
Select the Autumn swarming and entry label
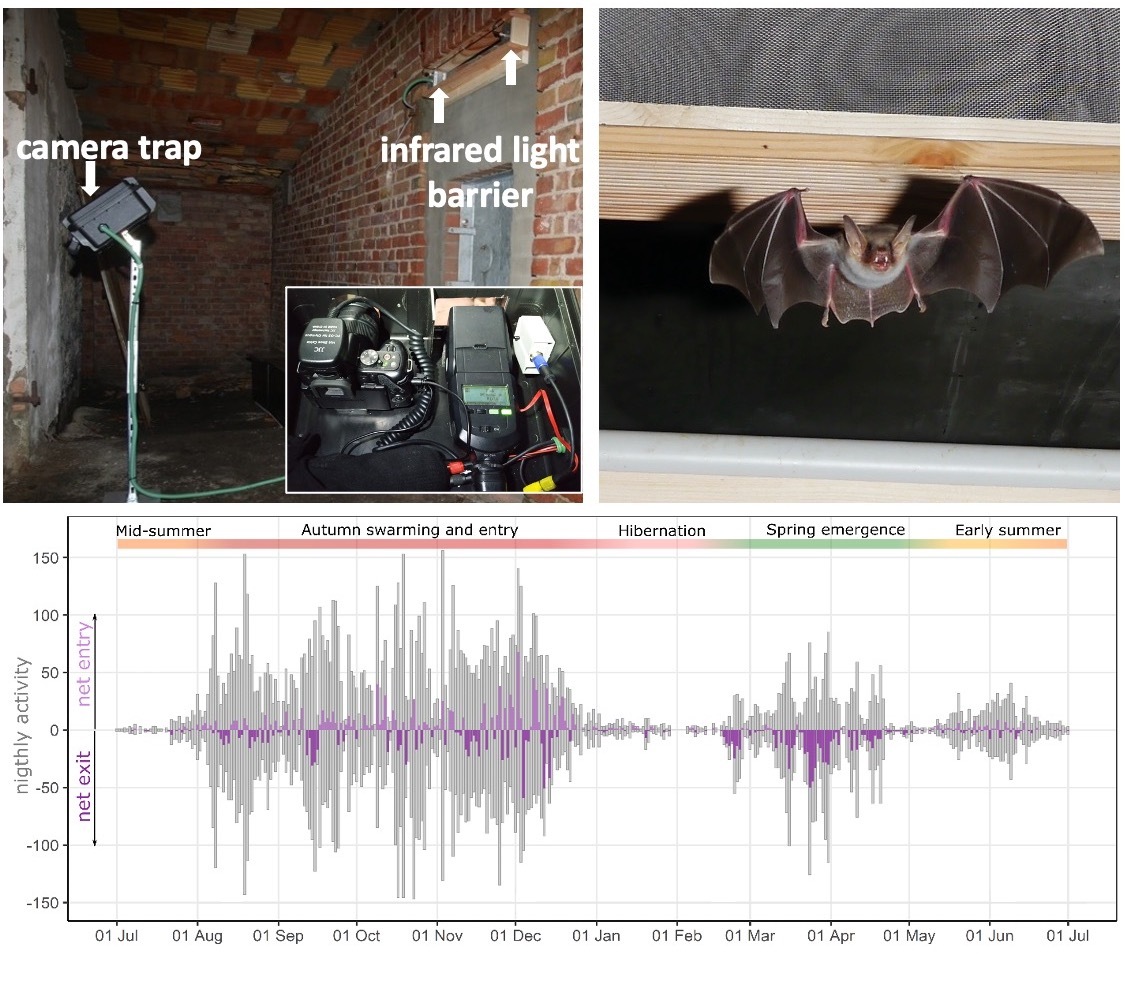tap(410, 530)
